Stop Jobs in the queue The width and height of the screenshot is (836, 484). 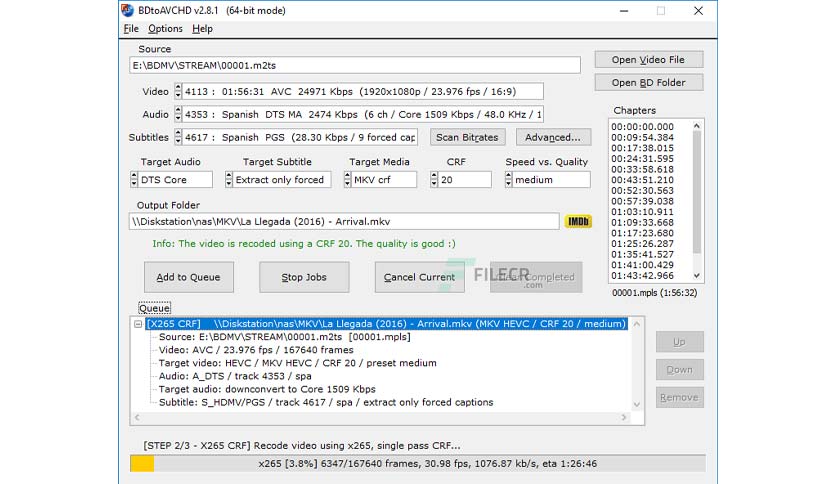pyautogui.click(x=304, y=277)
